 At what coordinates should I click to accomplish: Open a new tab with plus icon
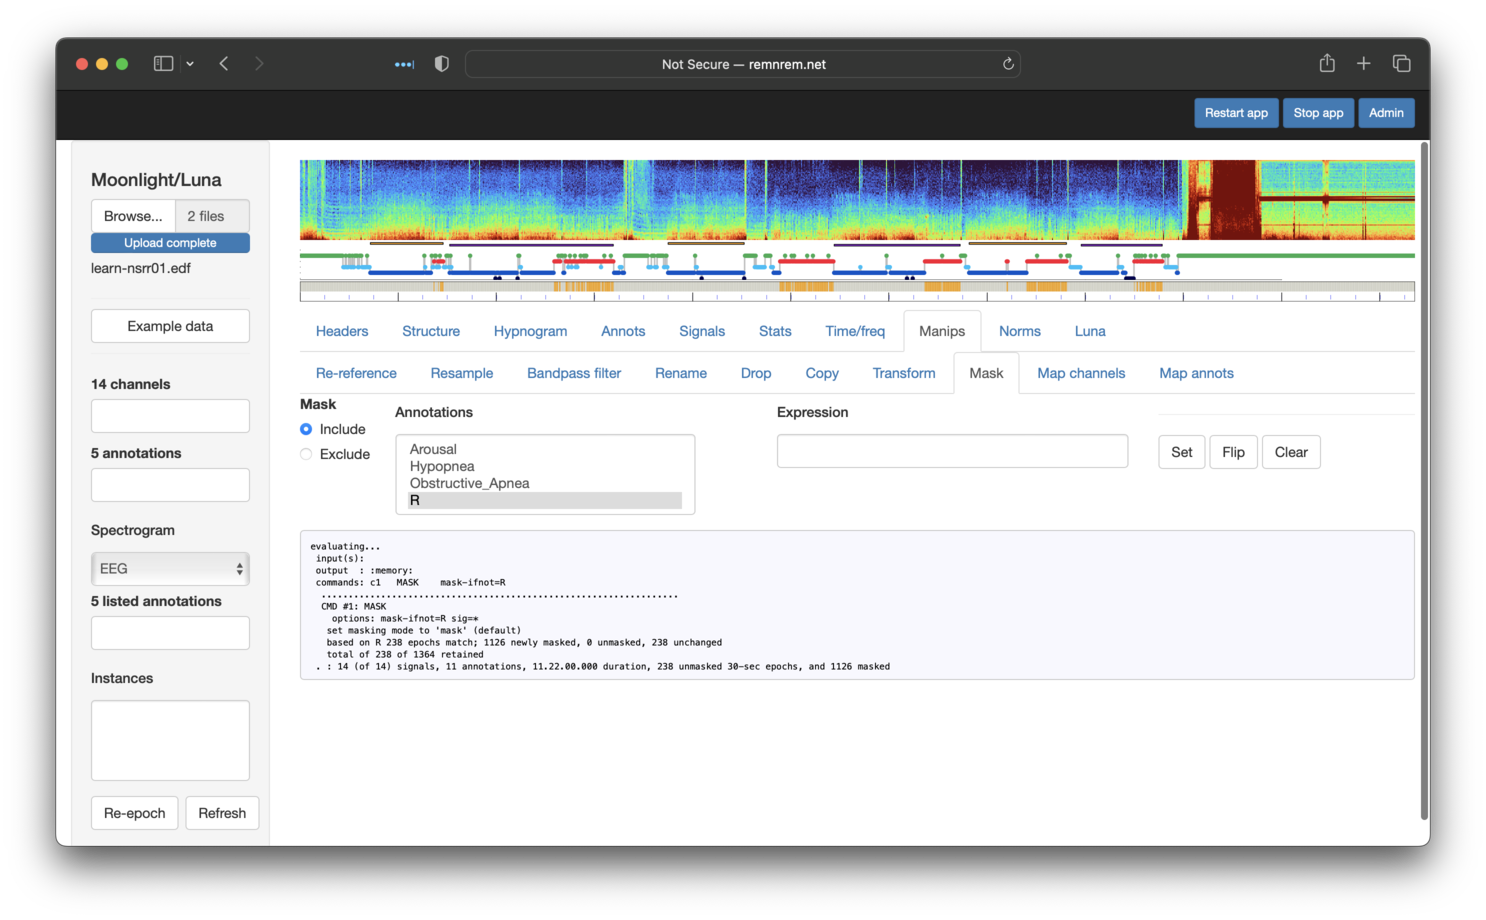1363,64
